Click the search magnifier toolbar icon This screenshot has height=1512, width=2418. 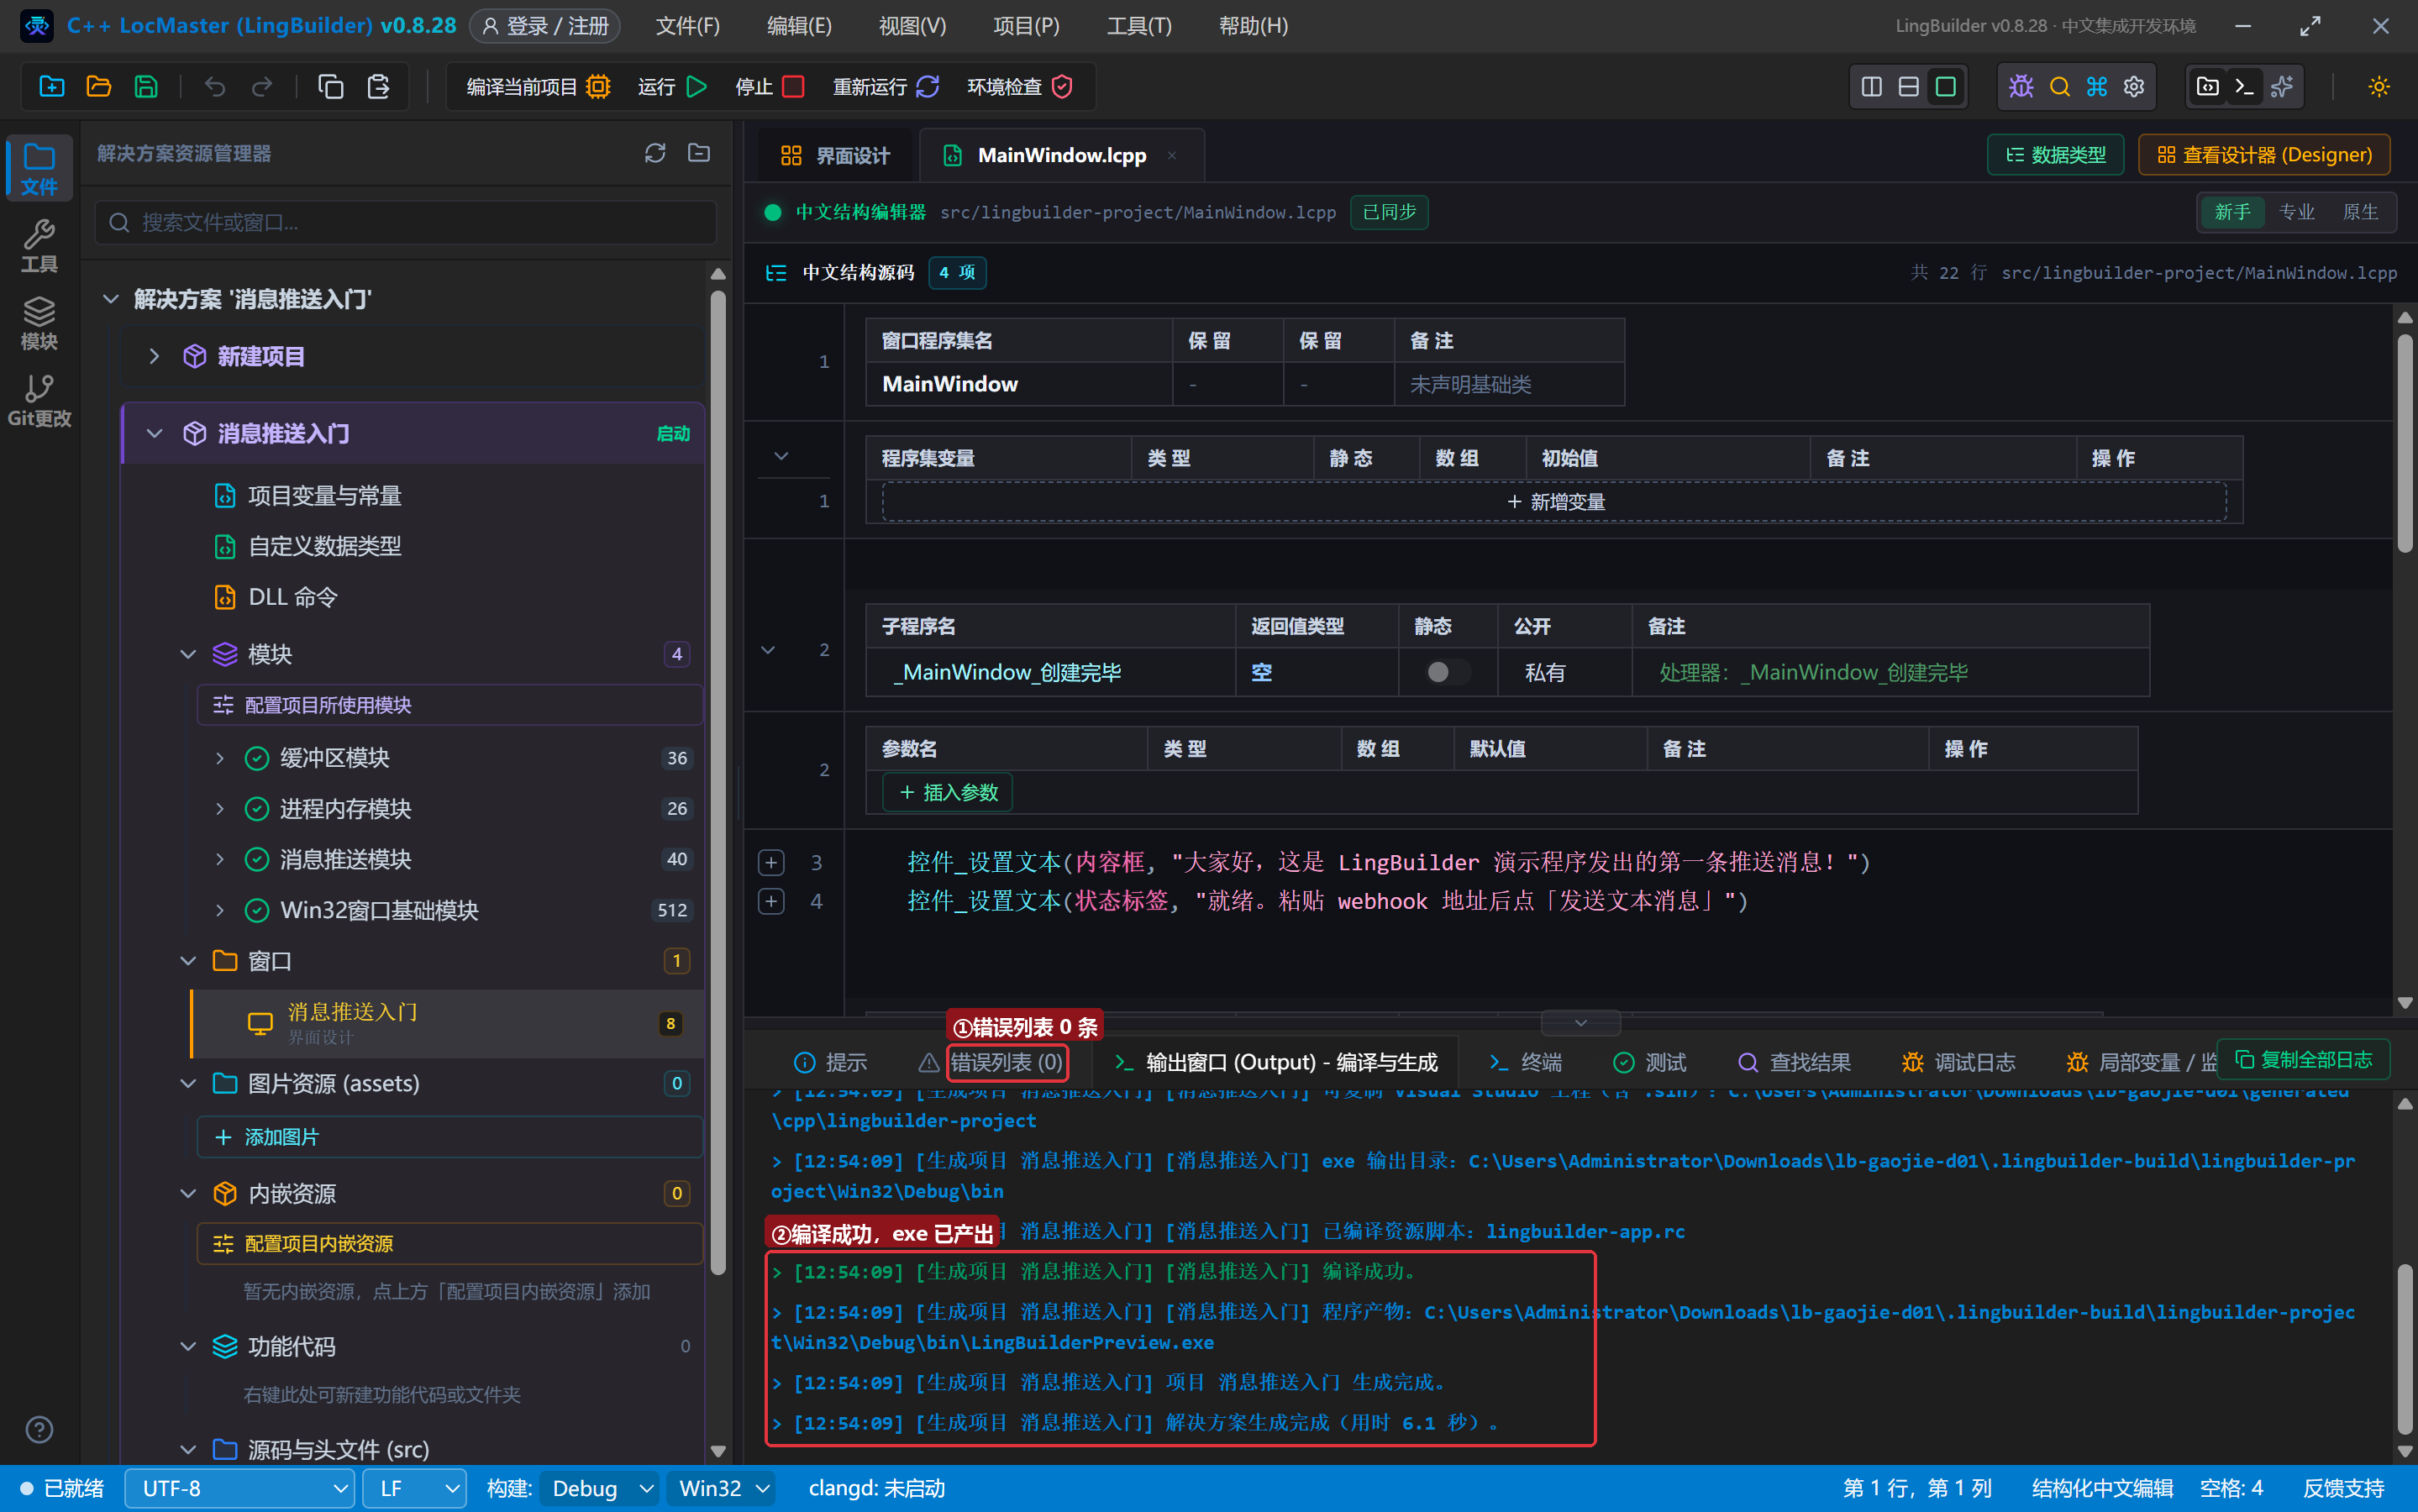pyautogui.click(x=2059, y=87)
